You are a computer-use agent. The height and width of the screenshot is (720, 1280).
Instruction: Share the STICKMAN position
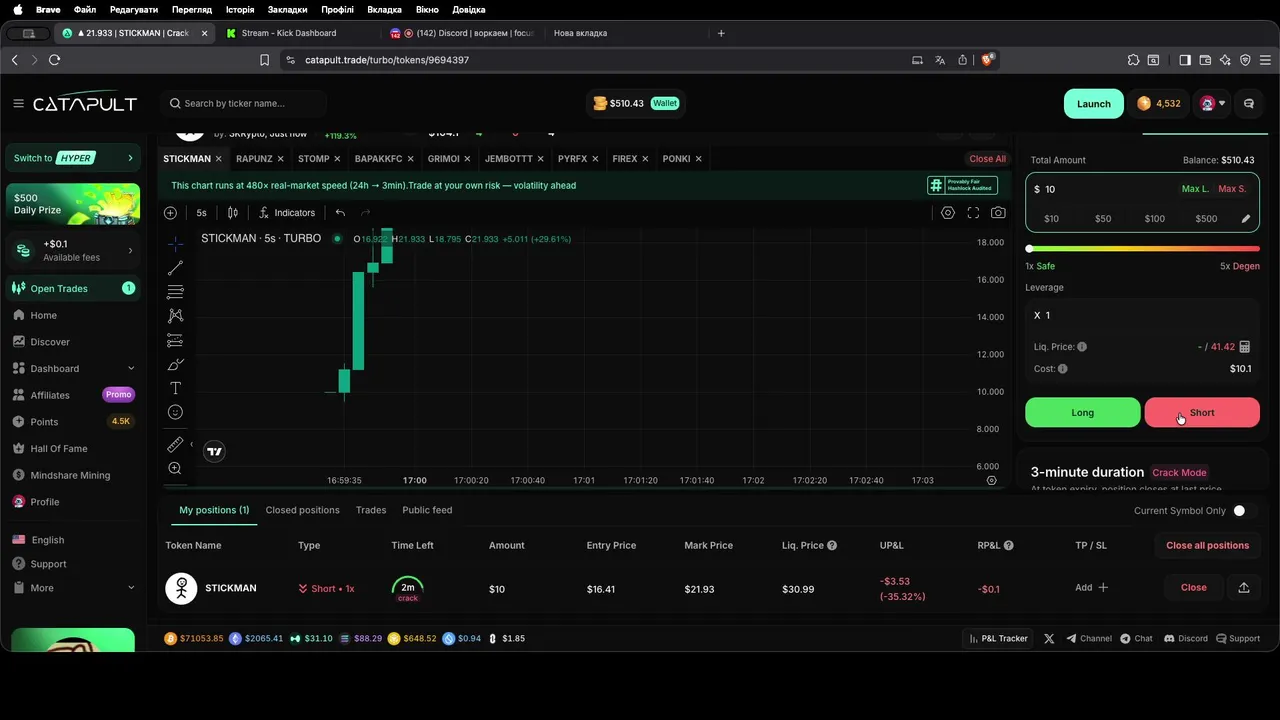click(x=1244, y=588)
